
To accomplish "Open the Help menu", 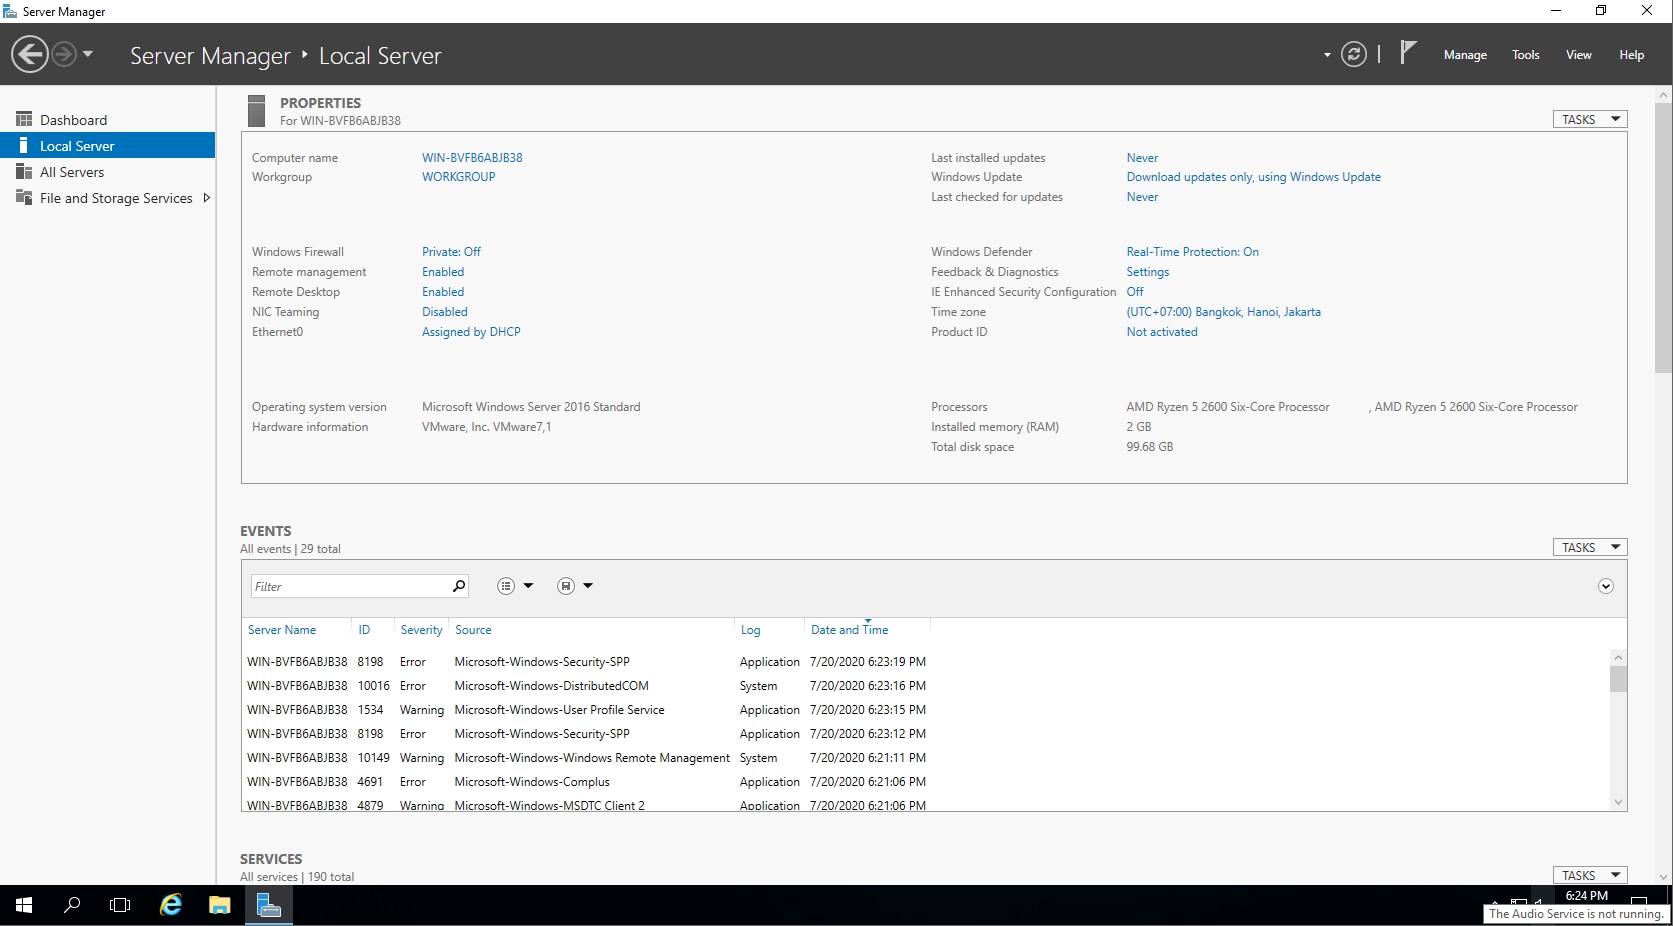I will 1631,55.
